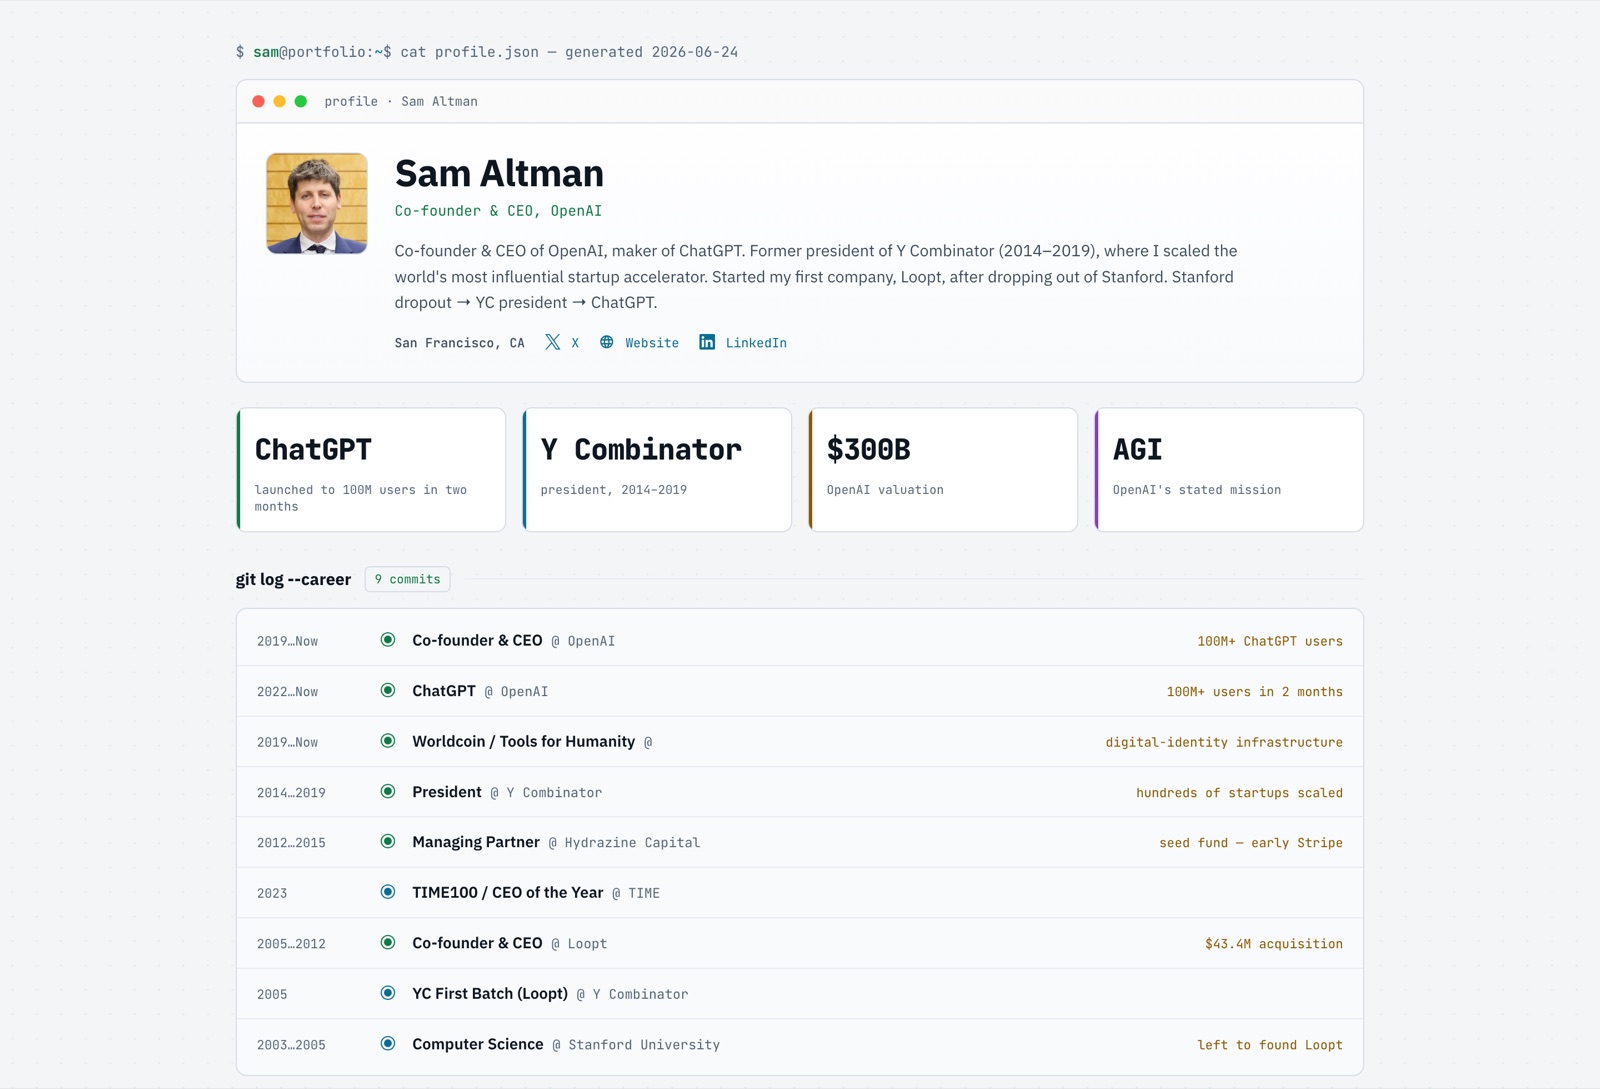Click 'left to found Loopt' note
This screenshot has width=1600, height=1089.
coord(1270,1045)
